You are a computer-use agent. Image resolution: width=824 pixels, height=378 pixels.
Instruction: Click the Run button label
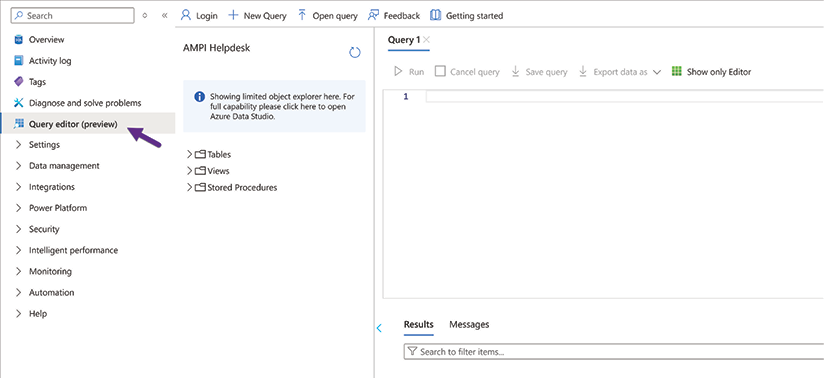416,72
